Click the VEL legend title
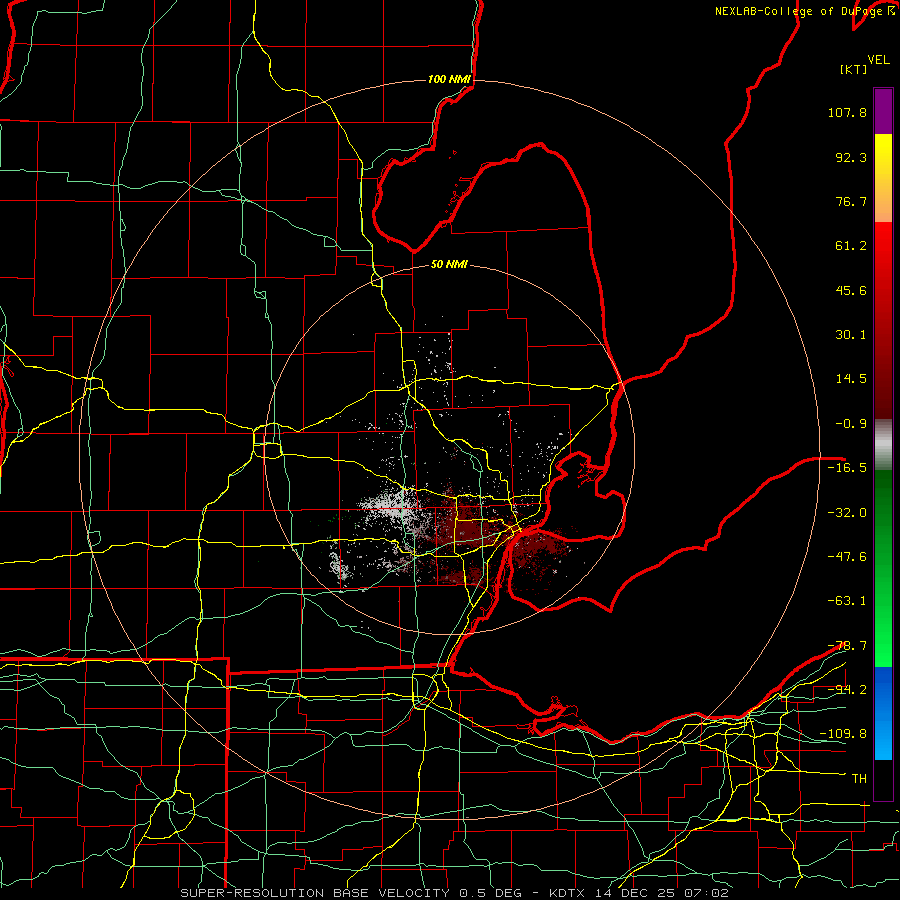 (879, 60)
